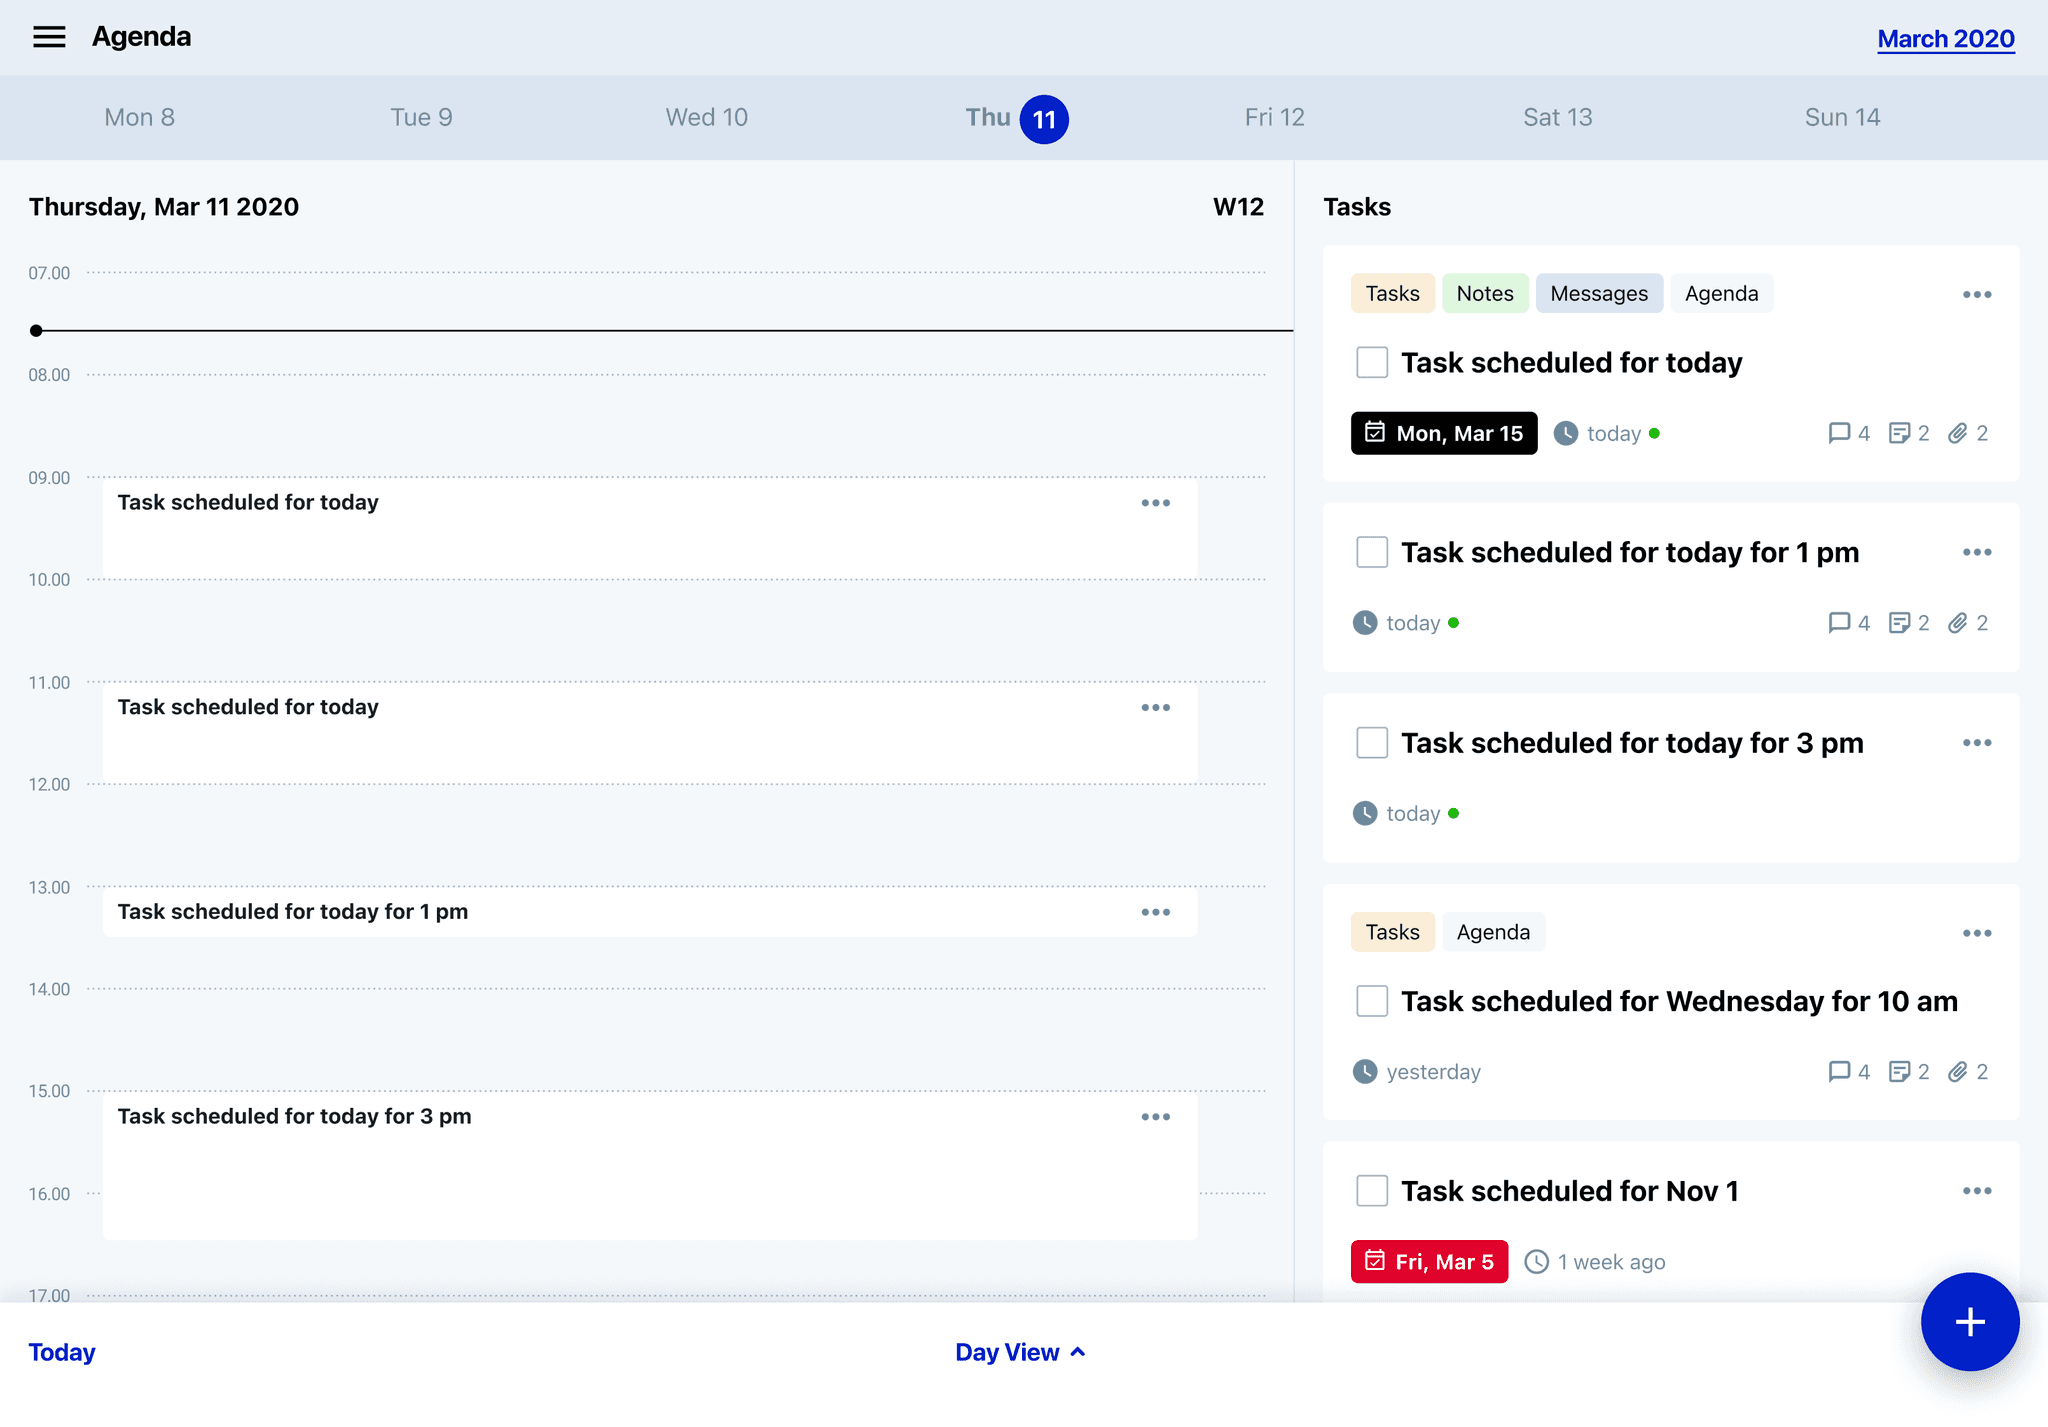
Task: Click the Mon, Mar 15 due date badge
Action: [1443, 433]
